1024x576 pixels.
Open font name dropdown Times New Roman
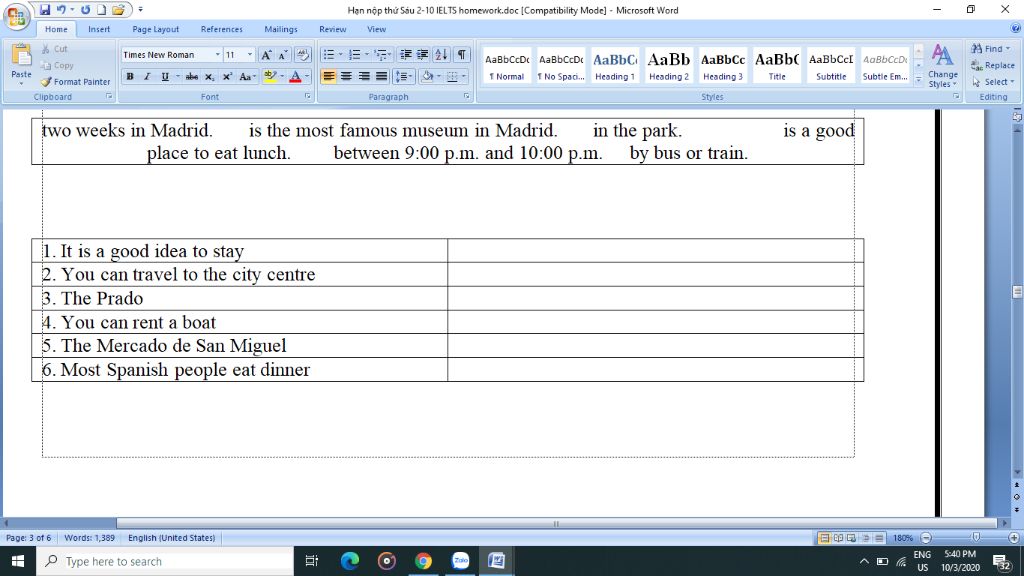(x=217, y=55)
